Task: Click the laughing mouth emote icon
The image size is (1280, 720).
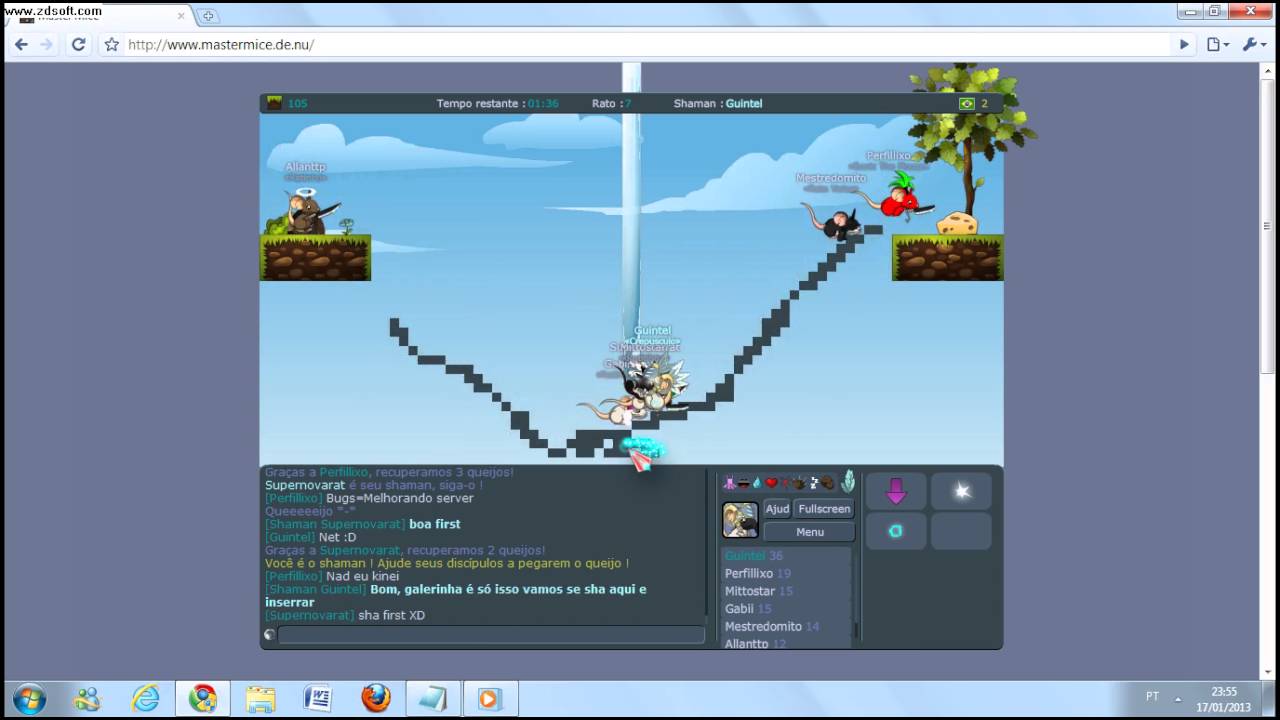Action: pyautogui.click(x=743, y=484)
